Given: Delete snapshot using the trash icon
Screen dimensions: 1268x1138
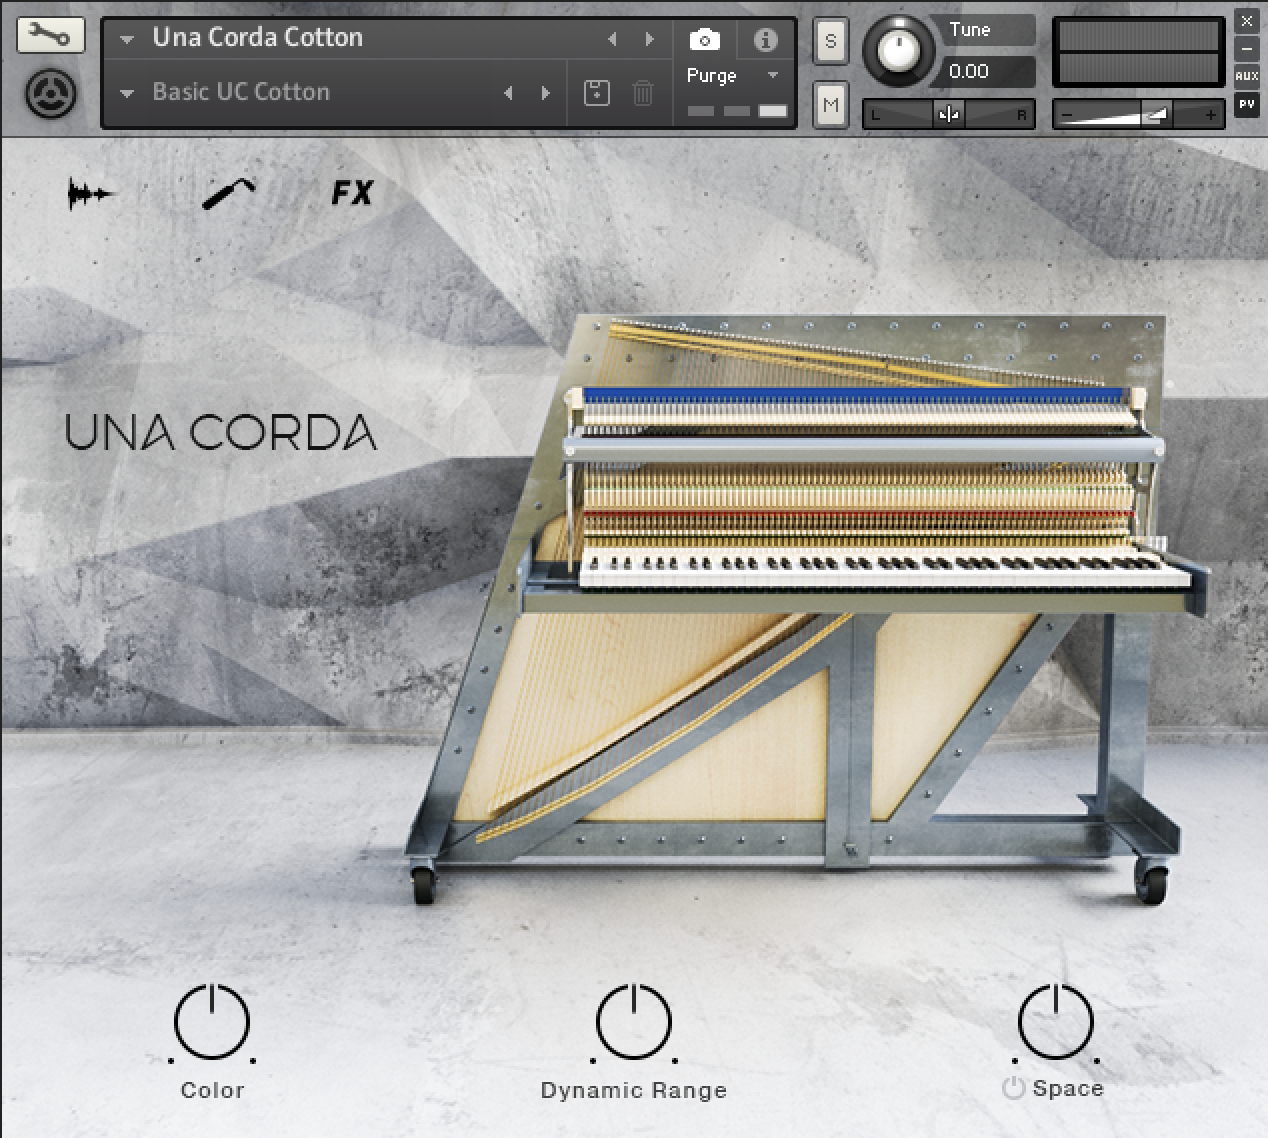Looking at the screenshot, I should (x=643, y=91).
